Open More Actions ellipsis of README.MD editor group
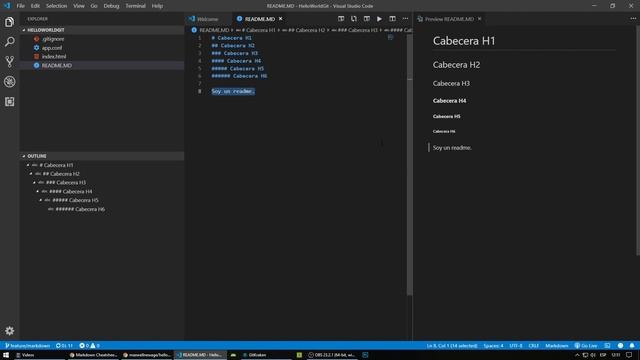 (405, 19)
